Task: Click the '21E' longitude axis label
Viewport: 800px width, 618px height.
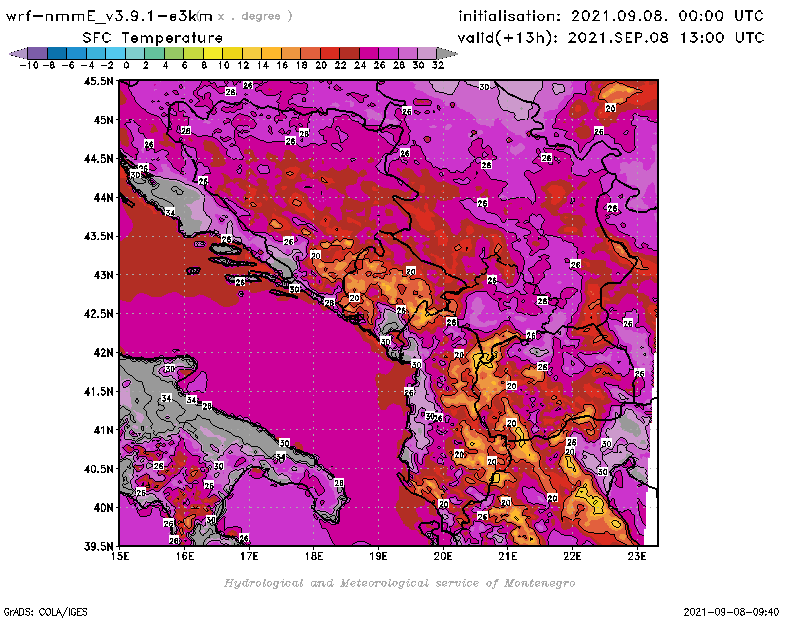Action: (508, 556)
